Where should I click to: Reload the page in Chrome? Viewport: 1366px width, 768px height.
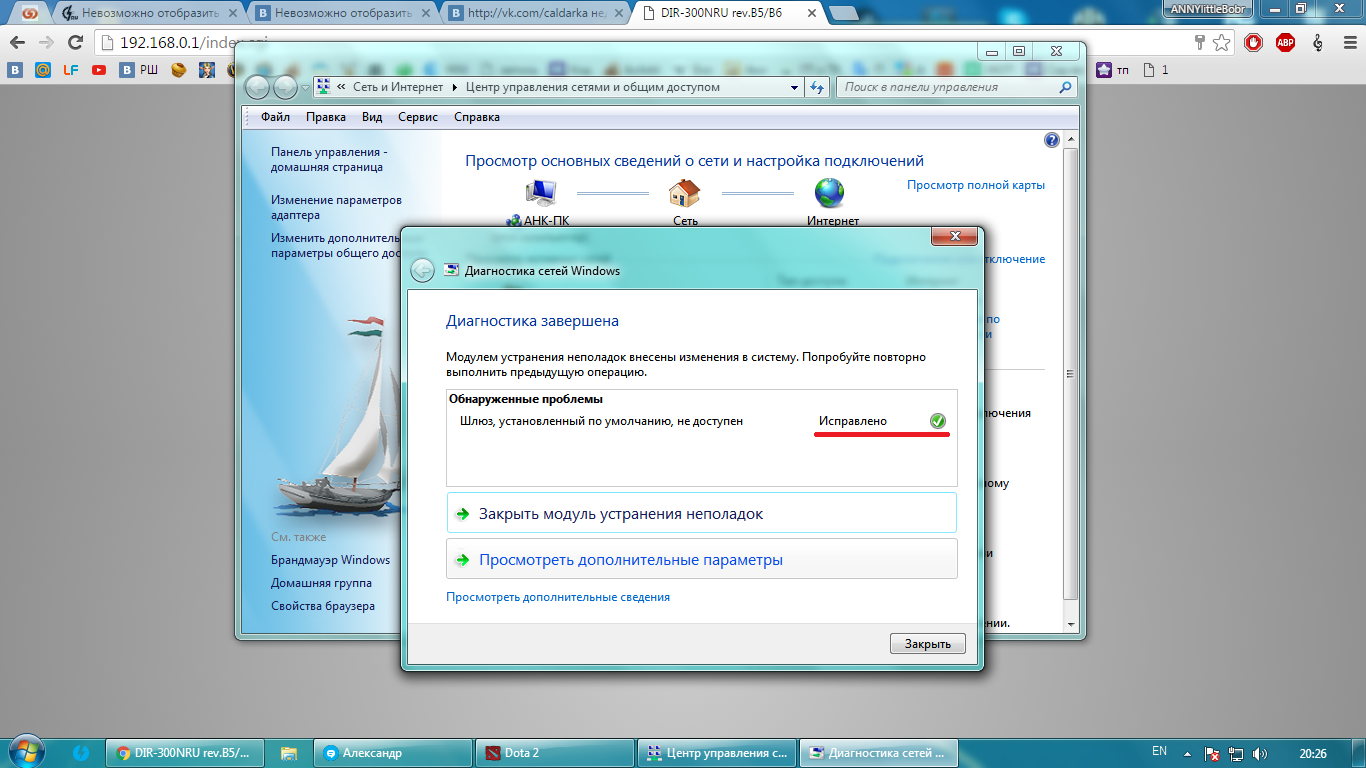point(75,43)
